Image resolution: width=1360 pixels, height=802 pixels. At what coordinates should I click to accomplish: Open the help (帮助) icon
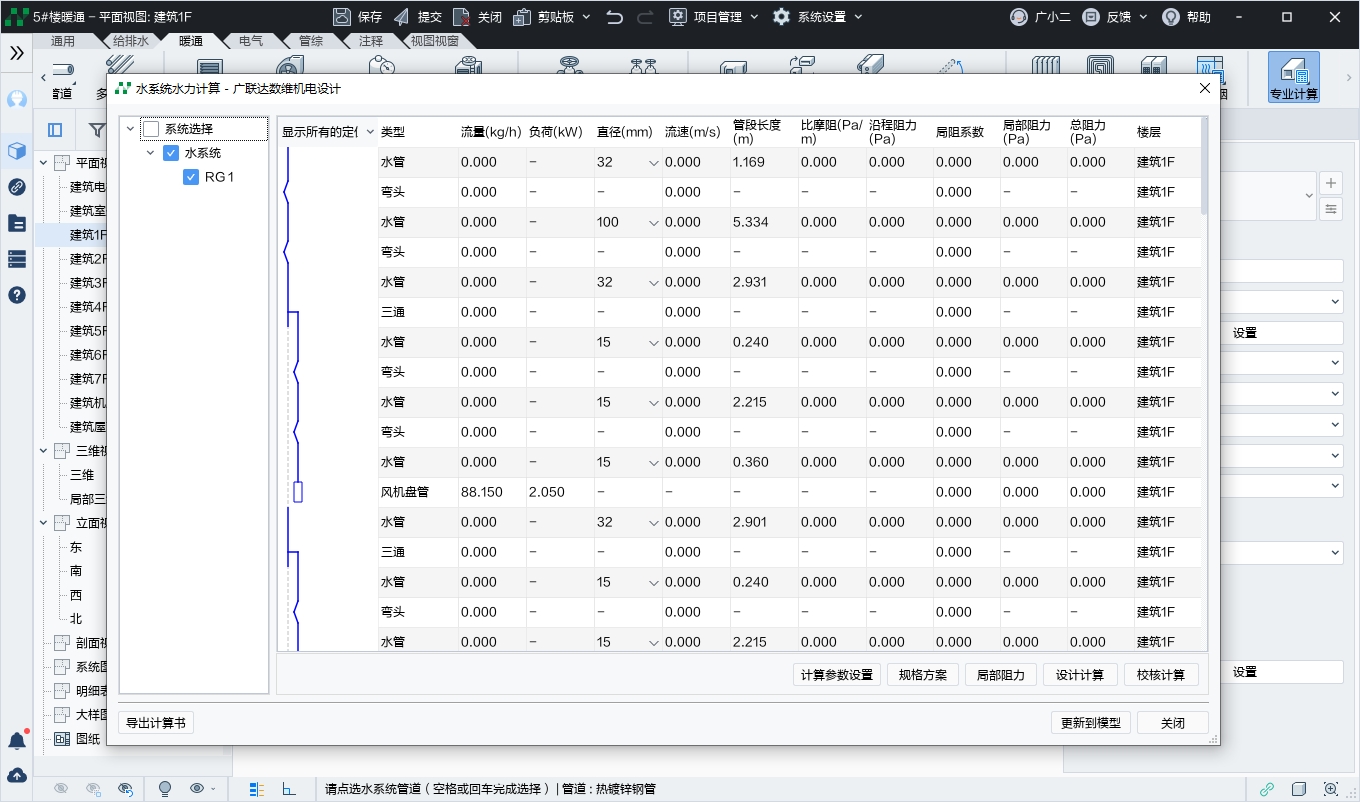coord(1170,17)
